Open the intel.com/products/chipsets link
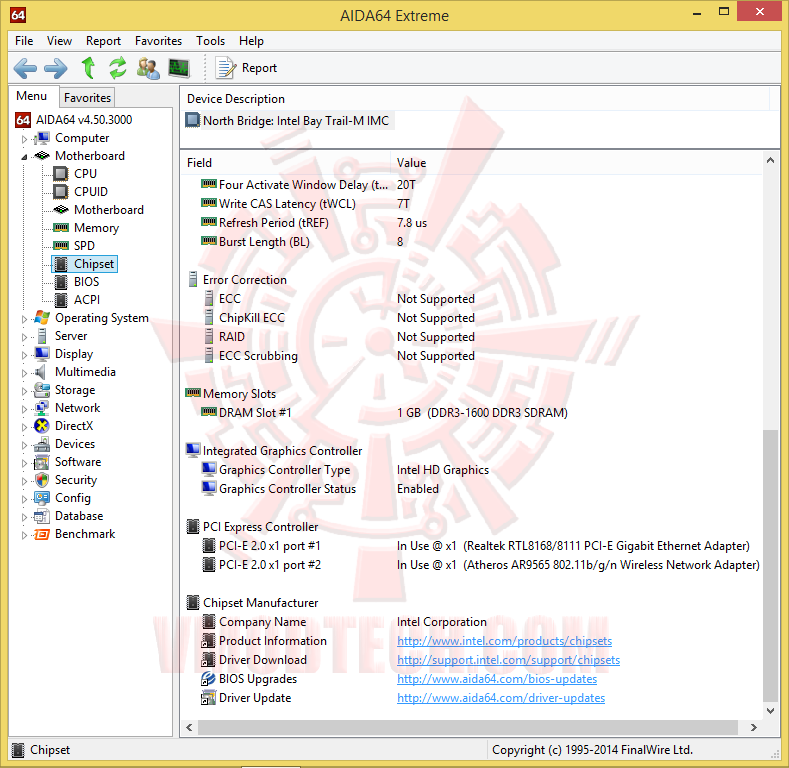 pyautogui.click(x=504, y=641)
